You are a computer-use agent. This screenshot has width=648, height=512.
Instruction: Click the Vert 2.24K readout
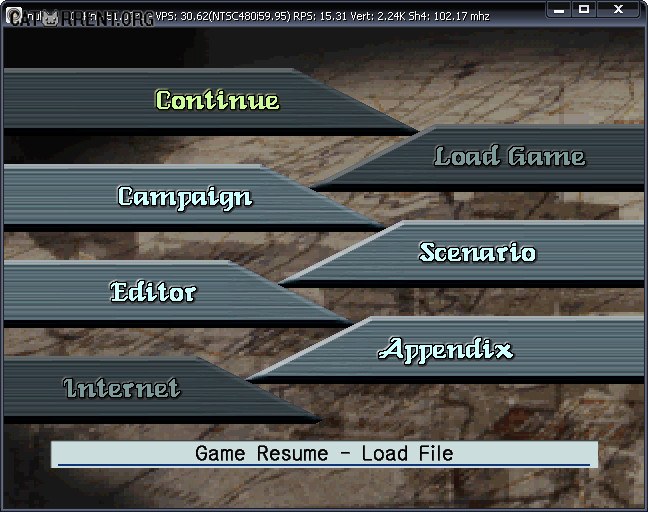[x=378, y=16]
